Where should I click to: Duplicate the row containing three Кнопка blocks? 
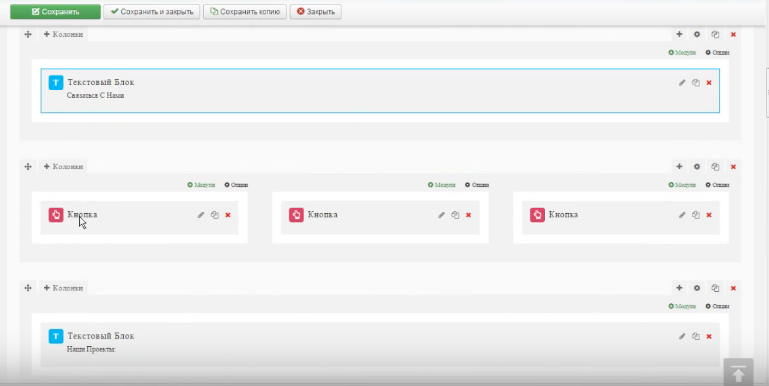point(715,167)
